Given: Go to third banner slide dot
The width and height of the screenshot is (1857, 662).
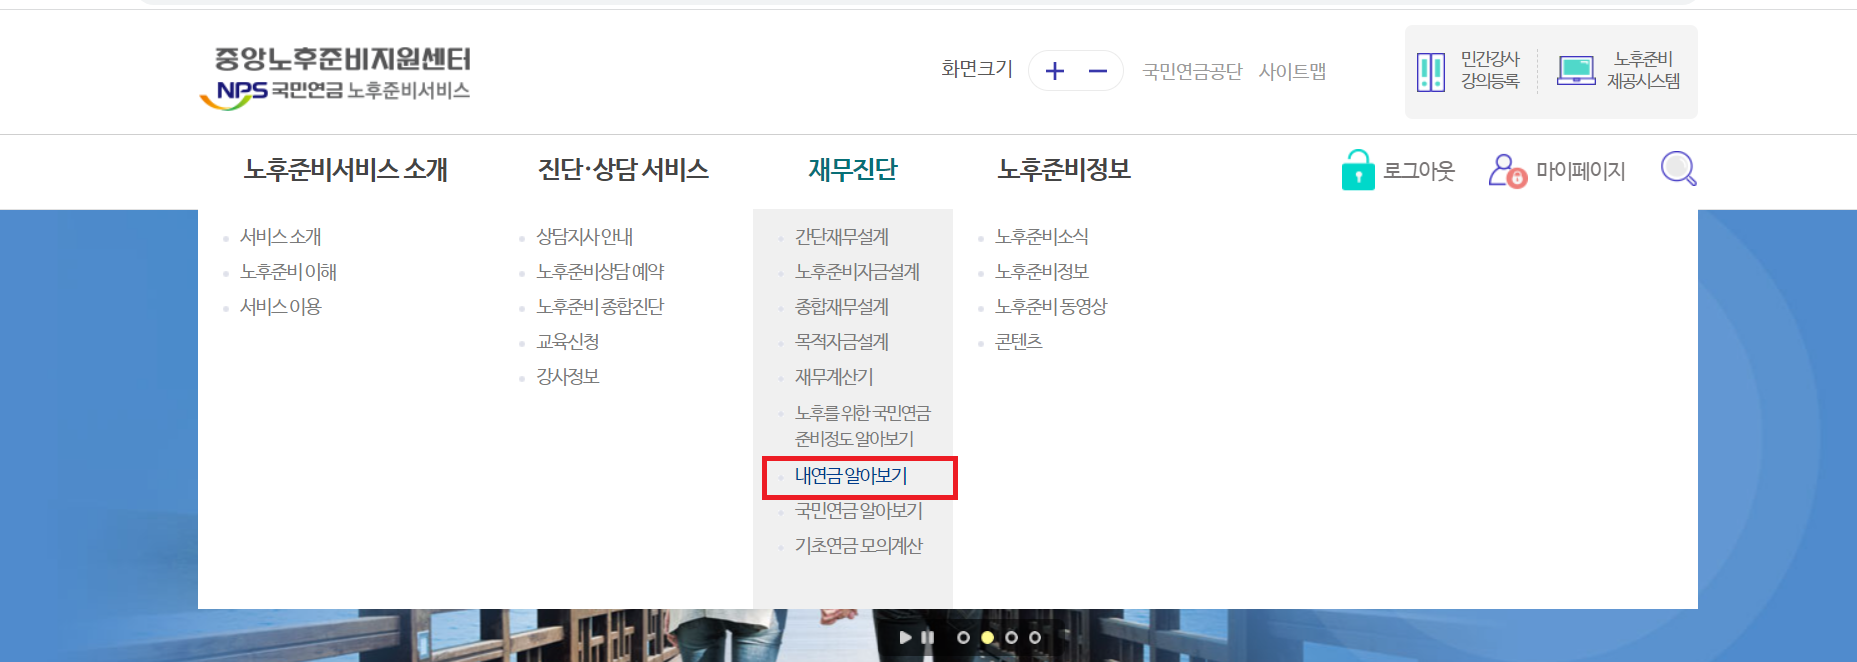Looking at the screenshot, I should click(x=1011, y=637).
